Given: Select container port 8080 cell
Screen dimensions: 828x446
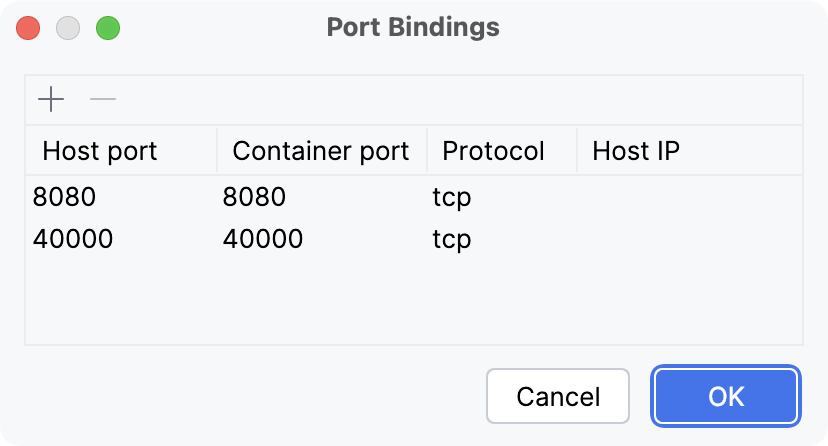Looking at the screenshot, I should point(255,198).
